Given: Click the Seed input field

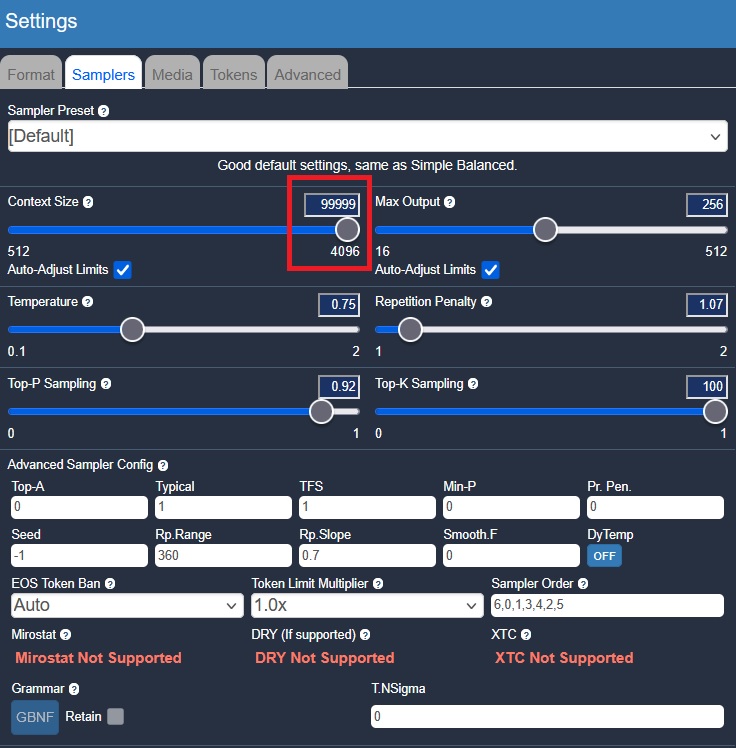Looking at the screenshot, I should (x=79, y=556).
